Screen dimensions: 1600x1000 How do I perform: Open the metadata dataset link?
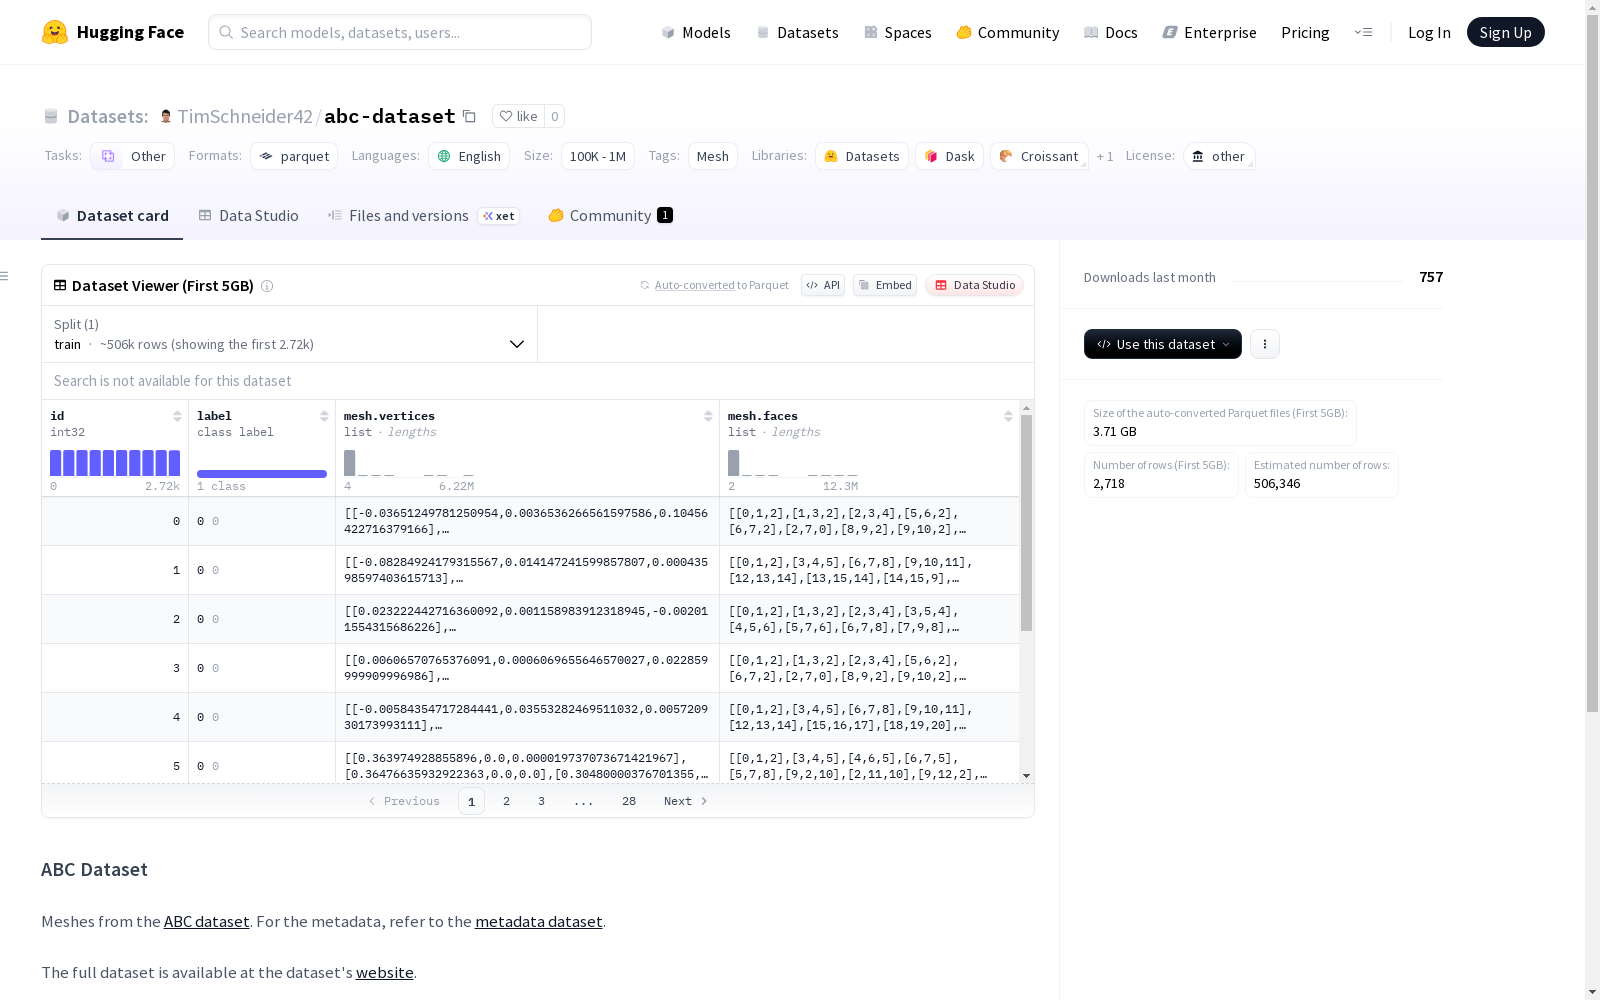(539, 922)
